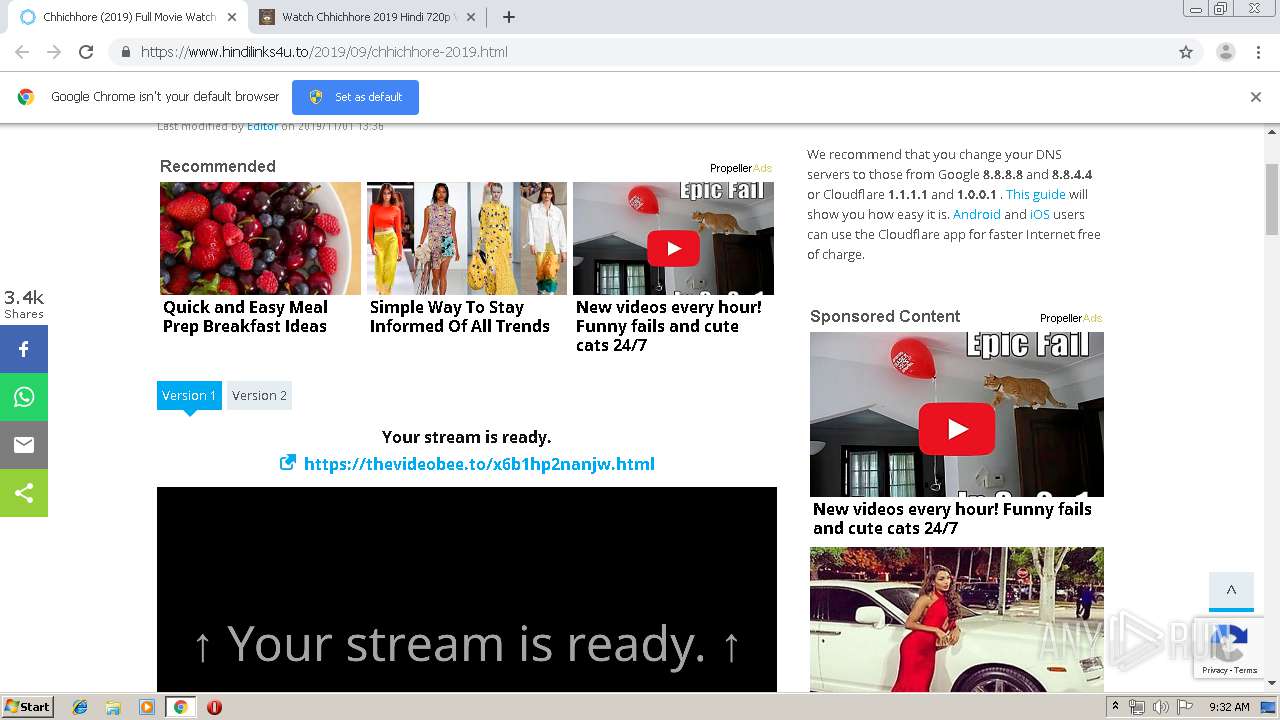Open the sponsored 'Funny fails and cute cats' caption

pos(952,518)
